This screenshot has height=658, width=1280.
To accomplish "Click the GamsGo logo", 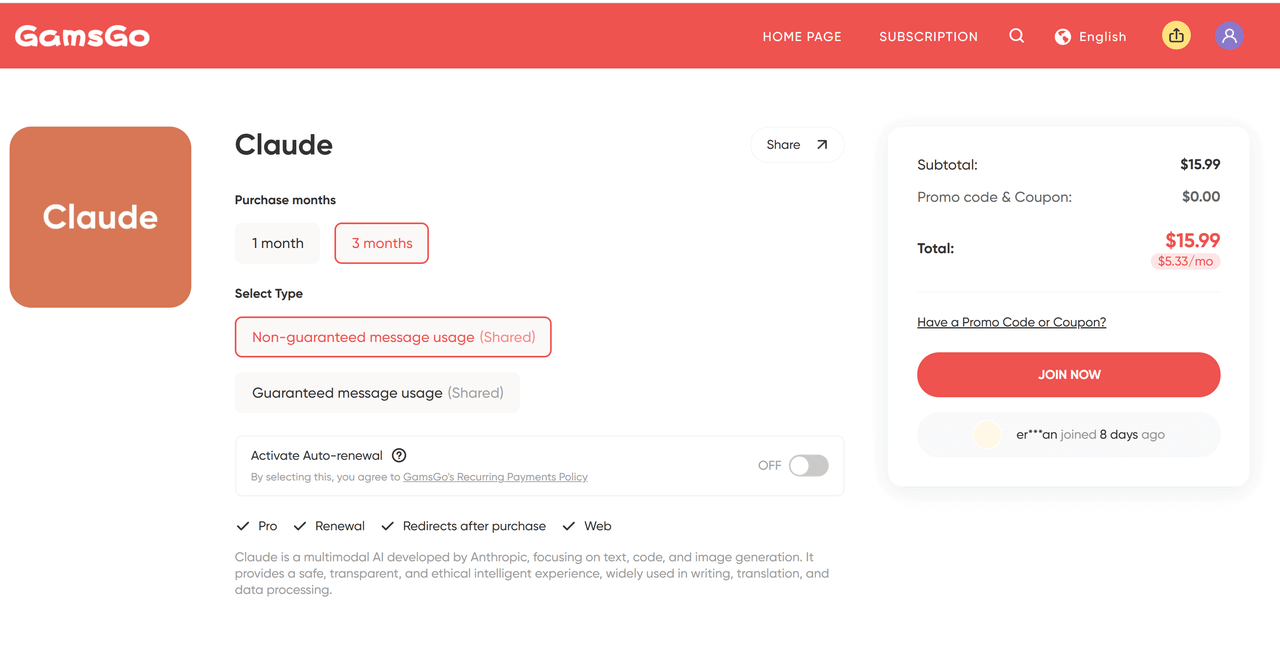I will point(82,36).
